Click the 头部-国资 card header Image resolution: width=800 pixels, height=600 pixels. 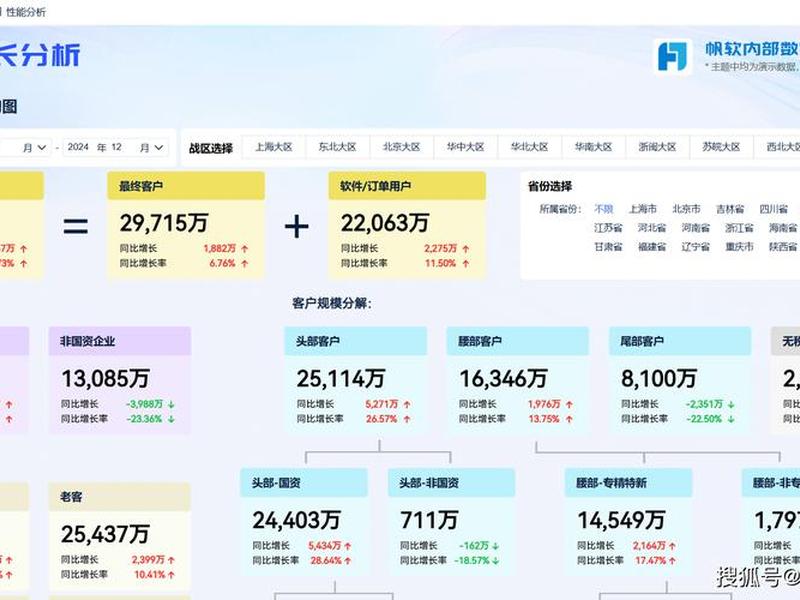coord(304,483)
